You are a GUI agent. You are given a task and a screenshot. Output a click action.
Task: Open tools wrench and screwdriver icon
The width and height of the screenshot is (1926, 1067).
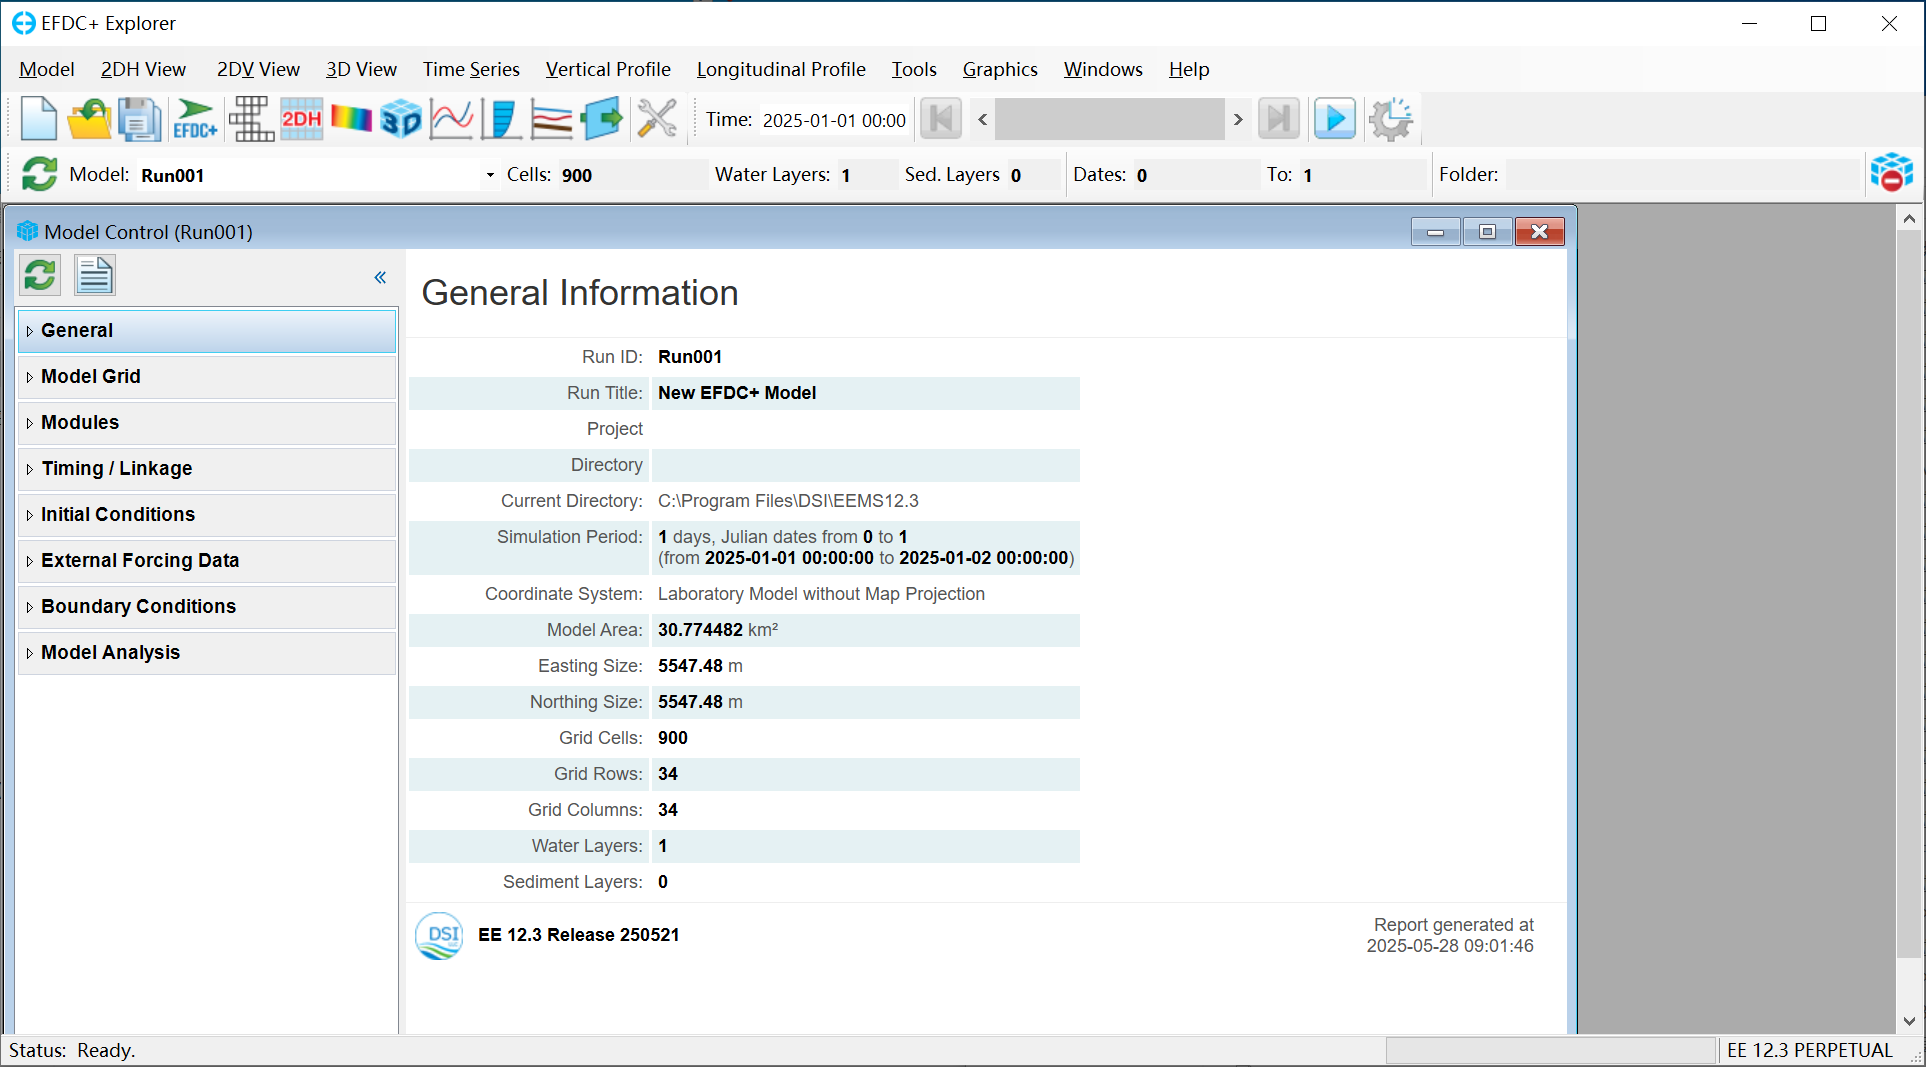coord(657,119)
